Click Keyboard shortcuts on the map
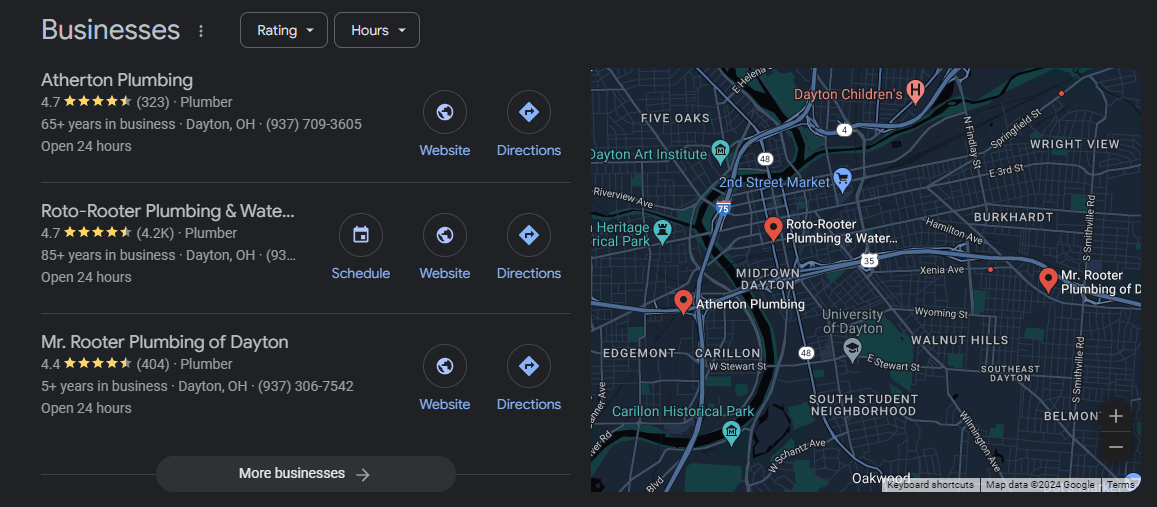Viewport: 1157px width, 507px height. point(930,485)
